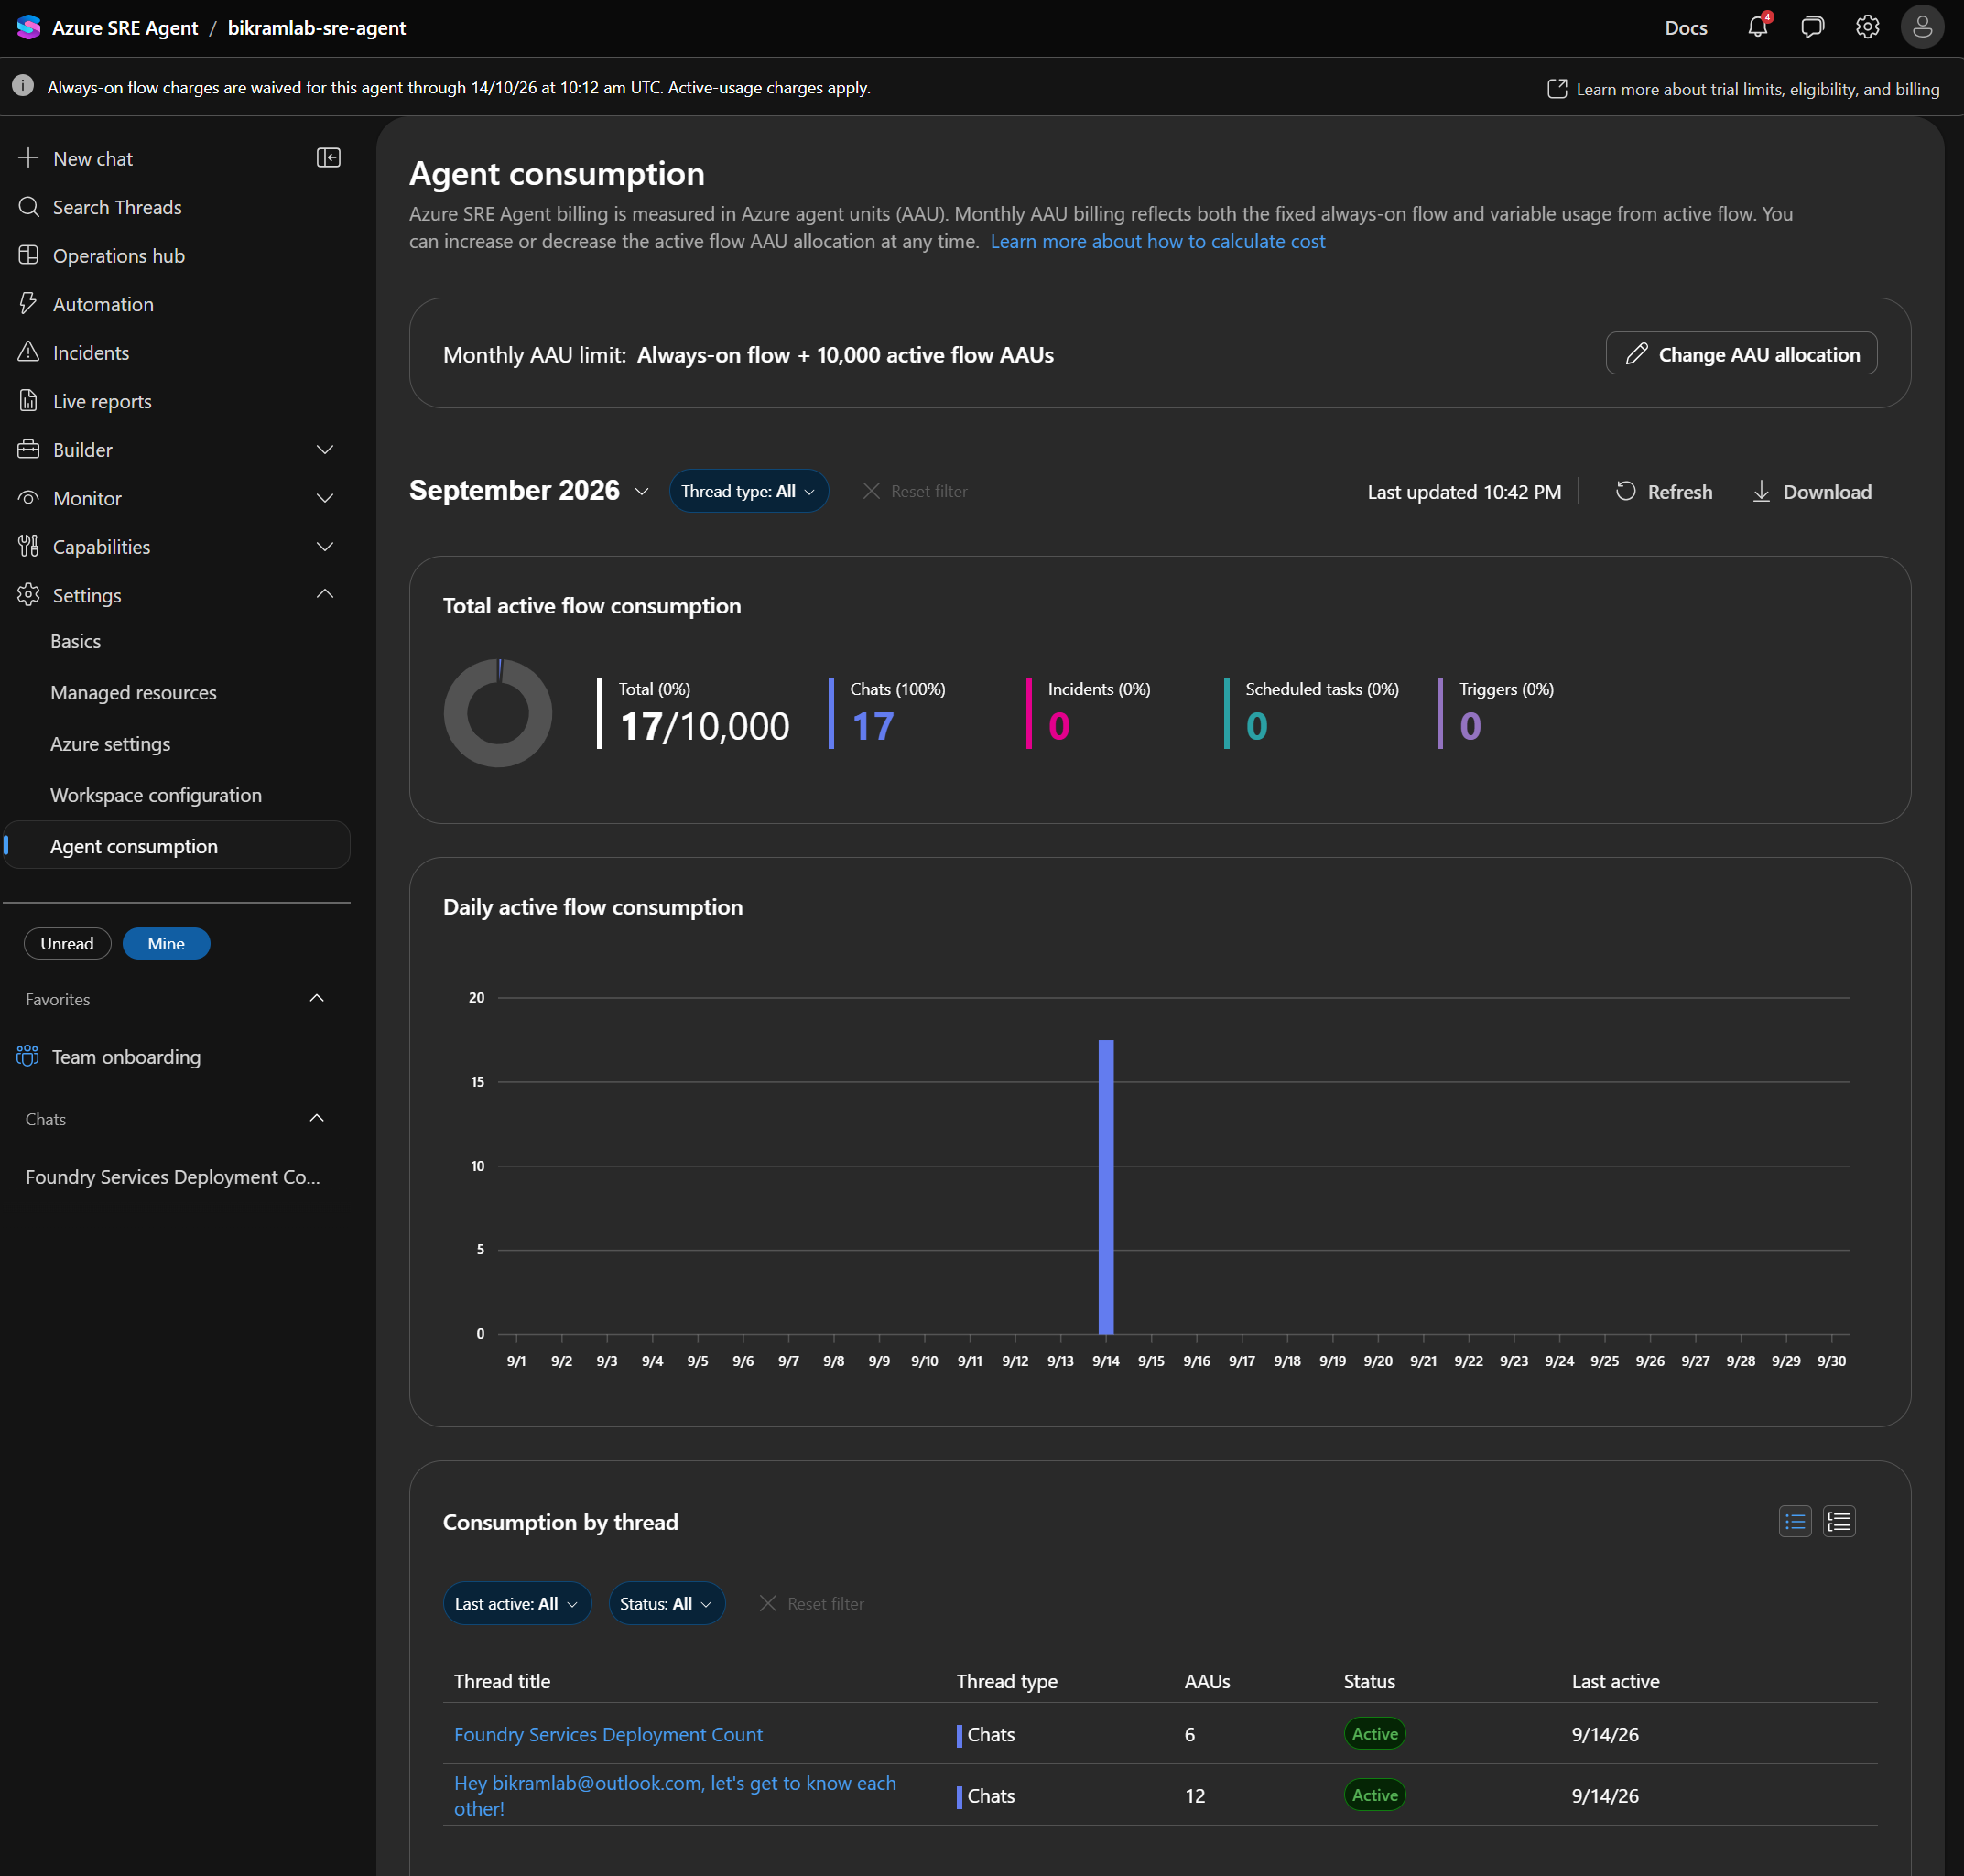Click the Triggers 0 consumption value
This screenshot has height=1876, width=1964.
[1469, 726]
